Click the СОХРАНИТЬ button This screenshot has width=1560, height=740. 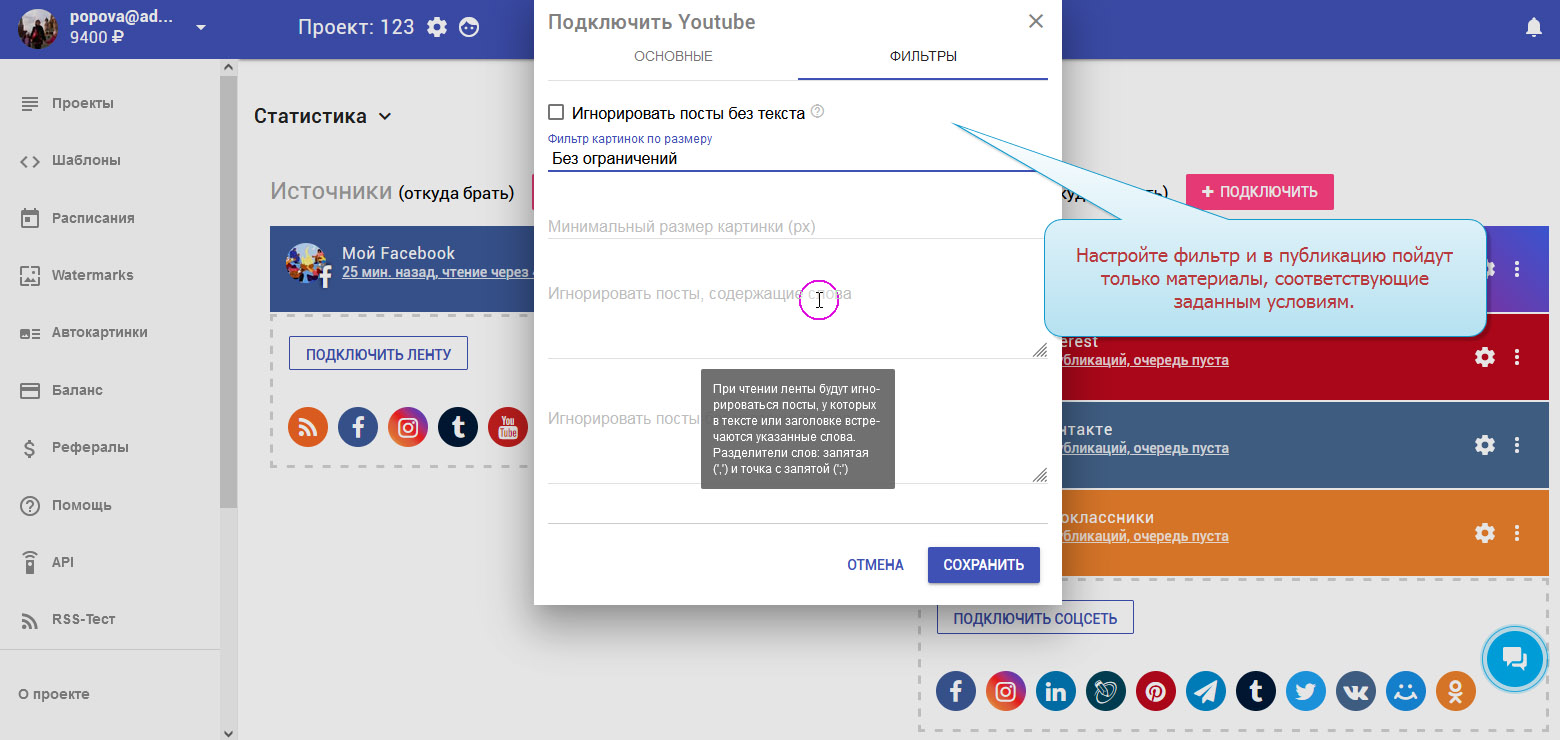click(983, 565)
